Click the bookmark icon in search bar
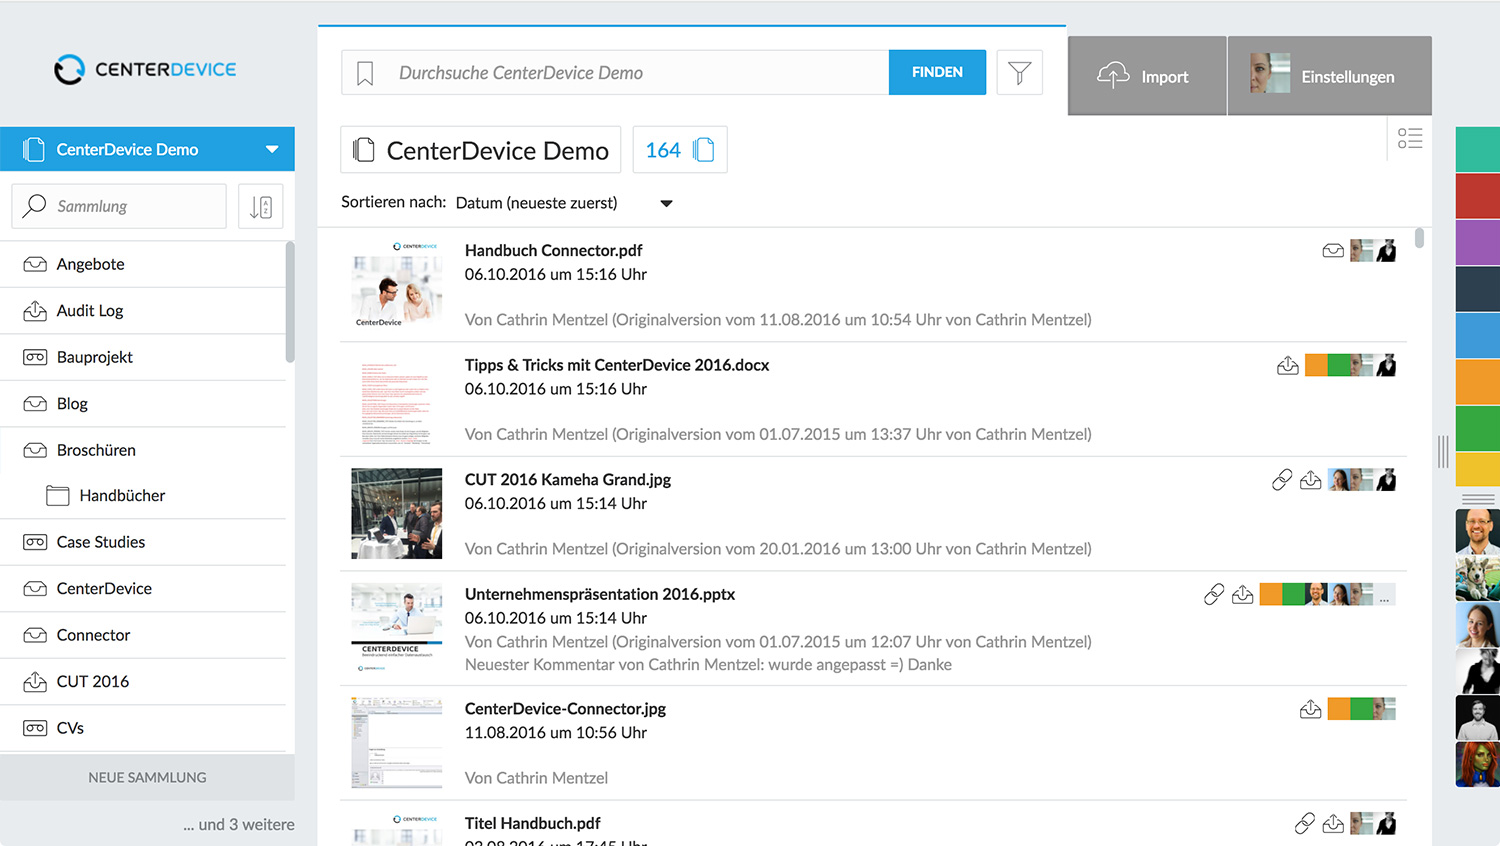1500x846 pixels. pos(365,73)
